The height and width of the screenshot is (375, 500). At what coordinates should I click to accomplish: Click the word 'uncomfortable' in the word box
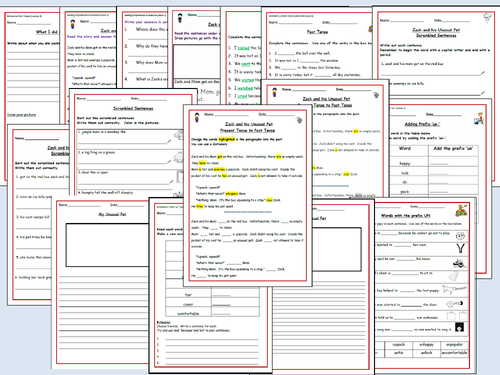coord(454,352)
